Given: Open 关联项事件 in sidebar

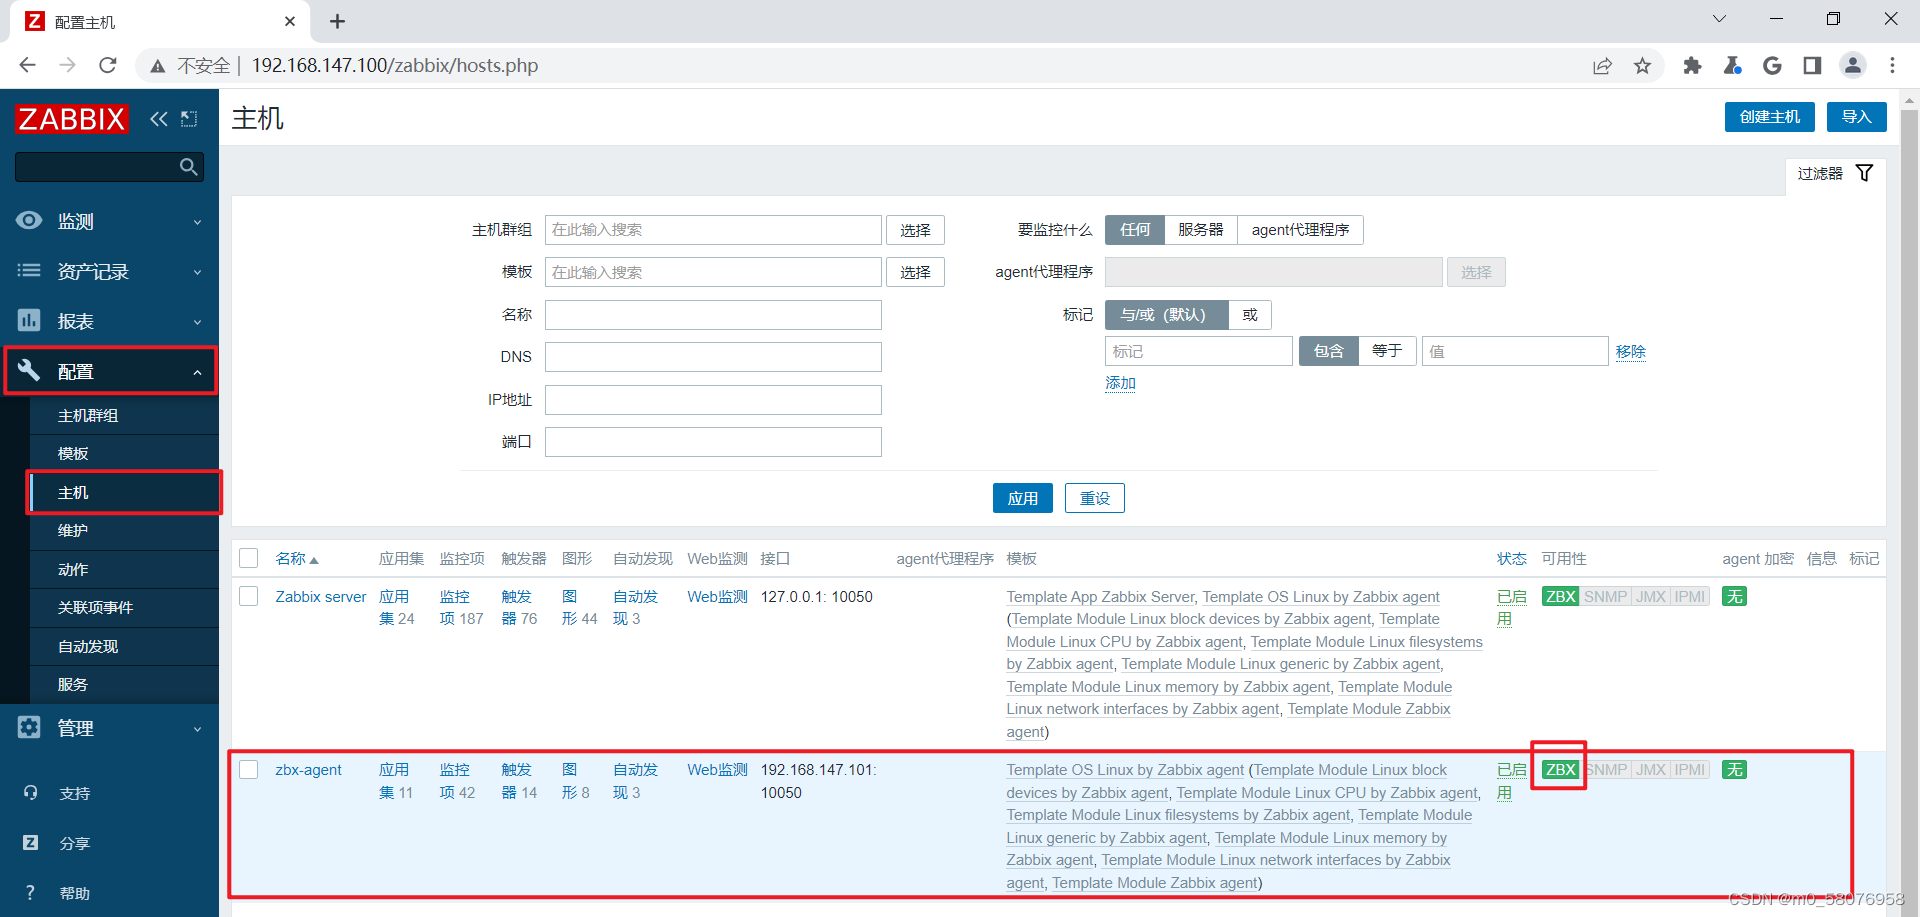Looking at the screenshot, I should [x=124, y=607].
